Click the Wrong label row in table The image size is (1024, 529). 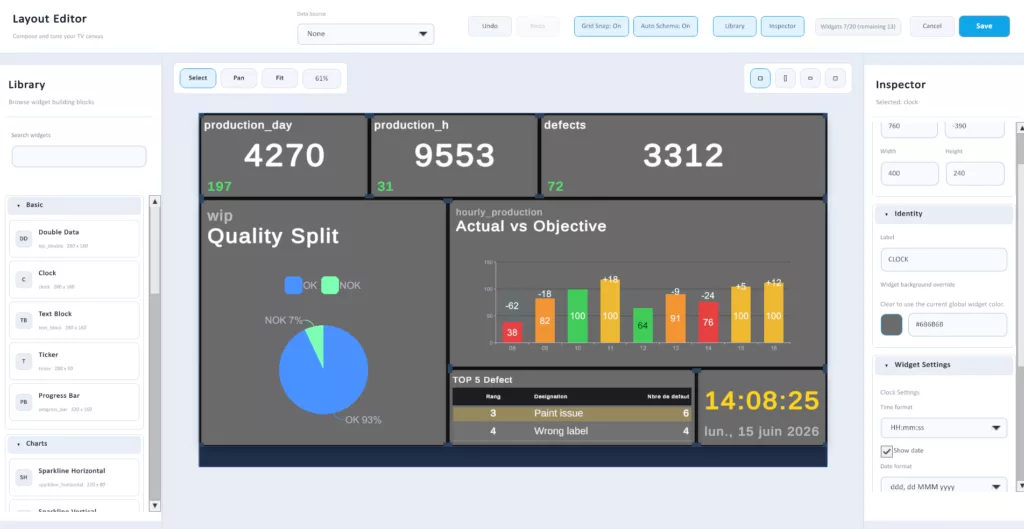pos(572,431)
